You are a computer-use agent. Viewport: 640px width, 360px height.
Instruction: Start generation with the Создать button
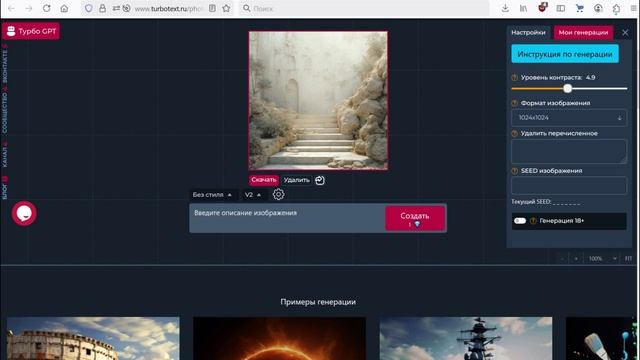point(415,218)
